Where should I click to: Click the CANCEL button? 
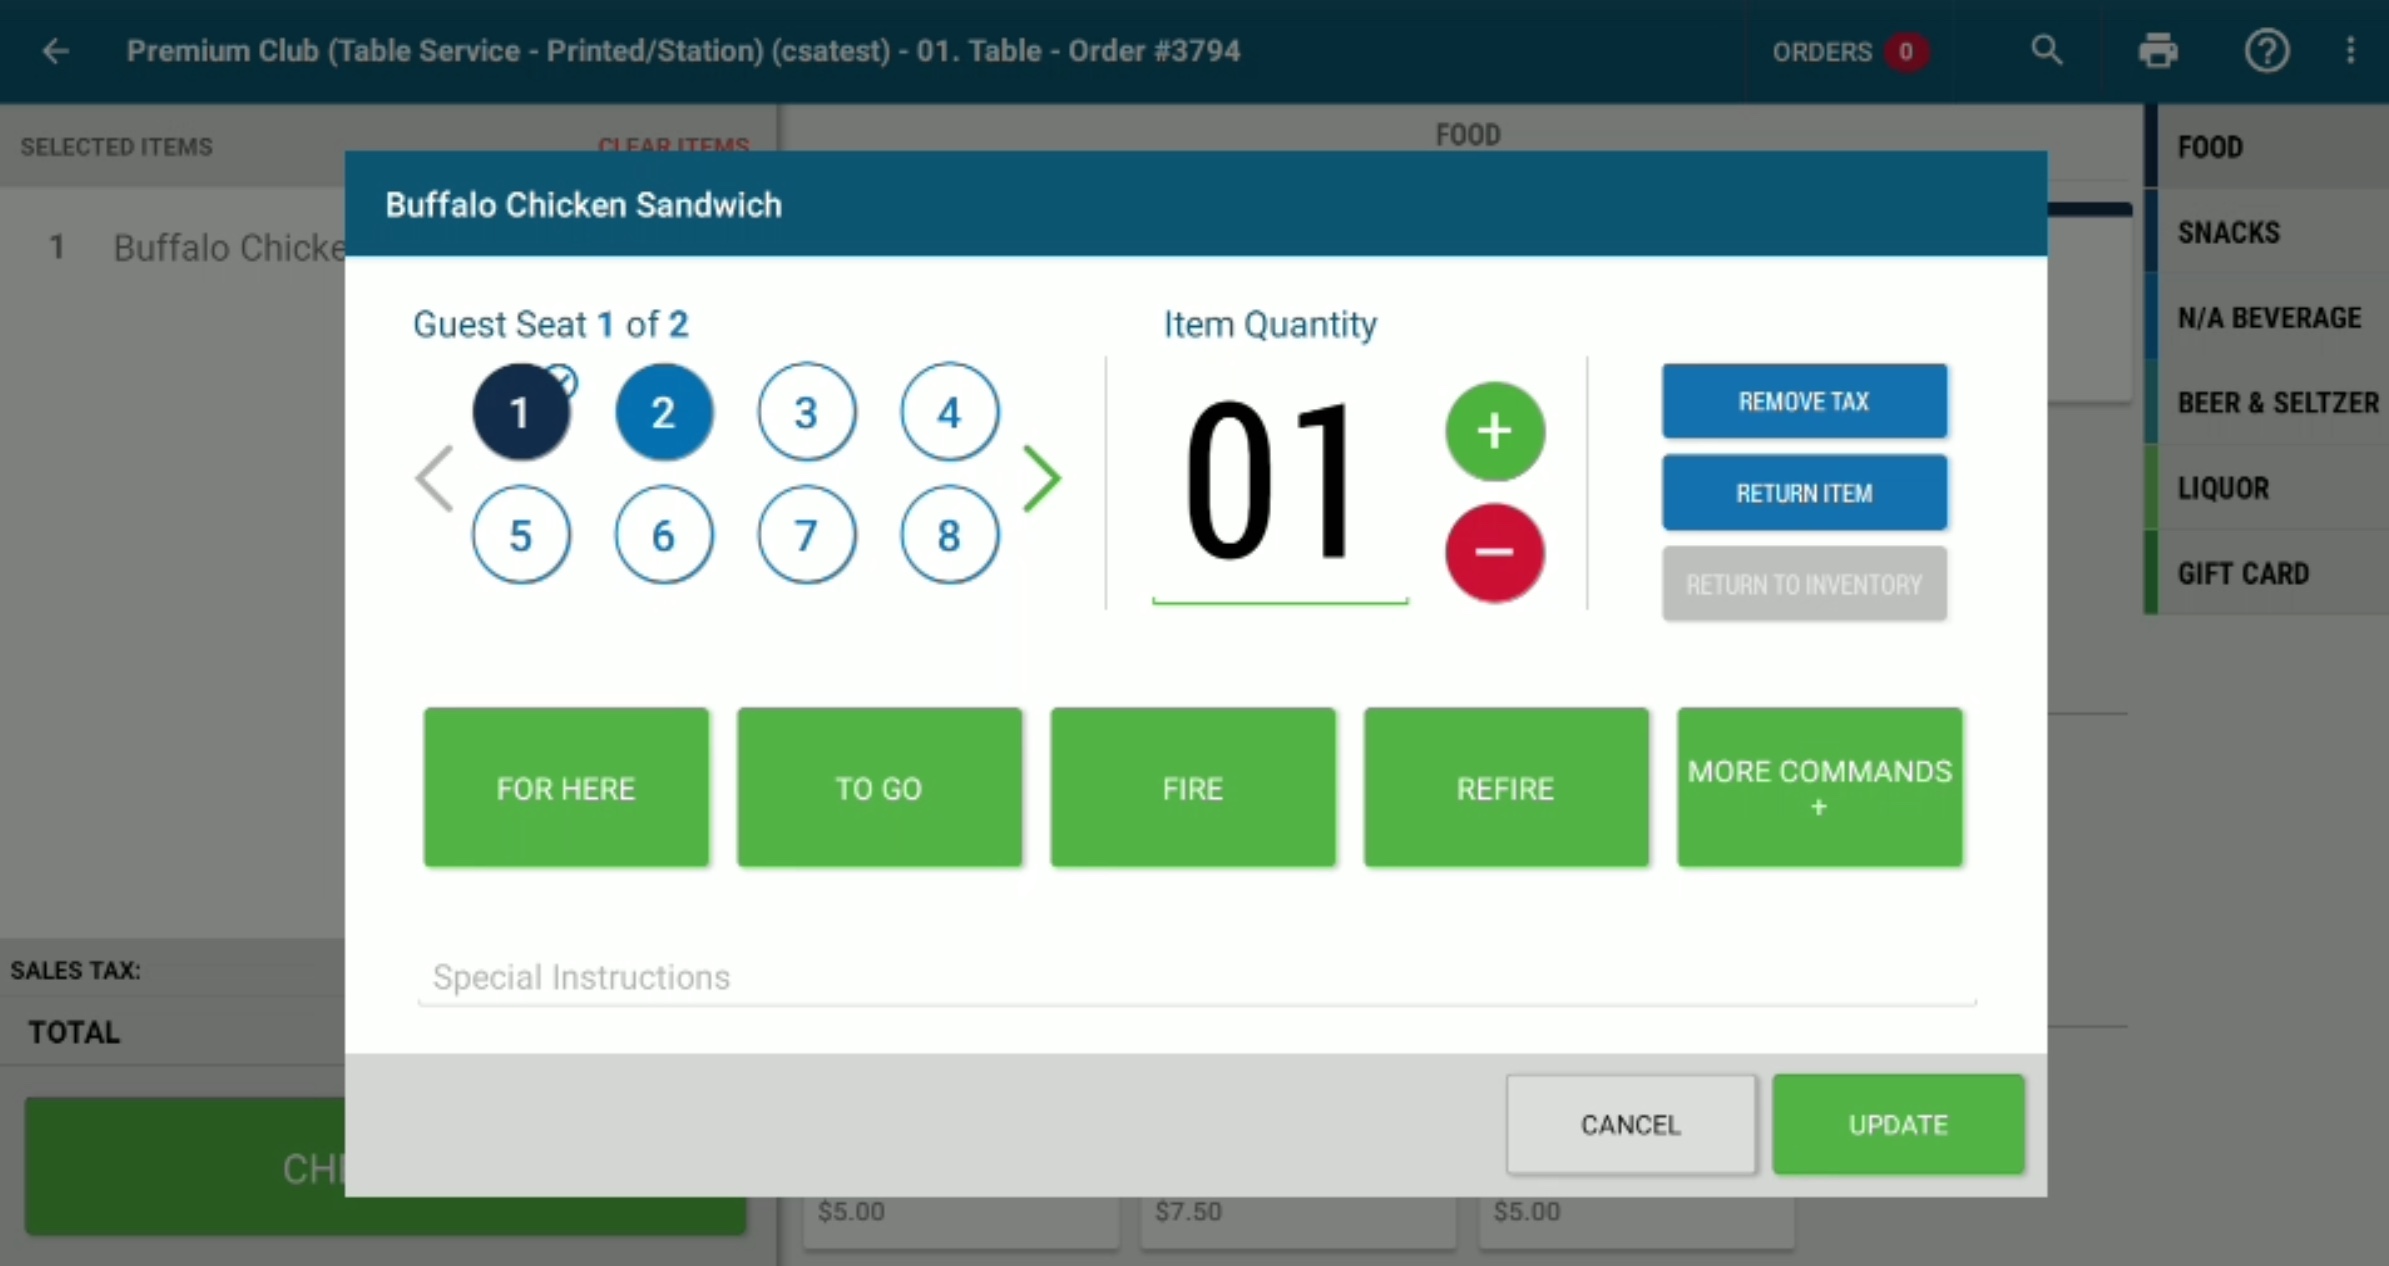click(1631, 1125)
